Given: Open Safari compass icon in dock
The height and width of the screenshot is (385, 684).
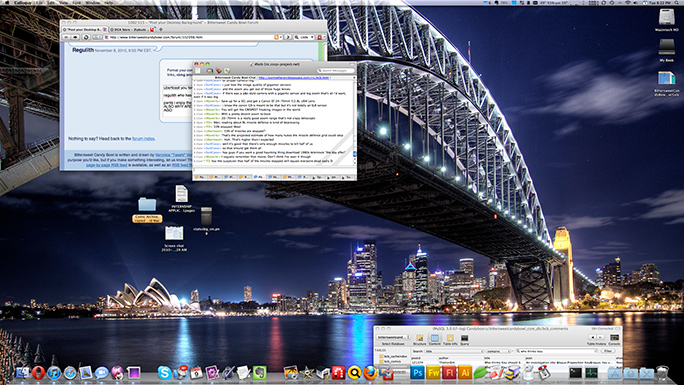Looking at the screenshot, I should 70,373.
